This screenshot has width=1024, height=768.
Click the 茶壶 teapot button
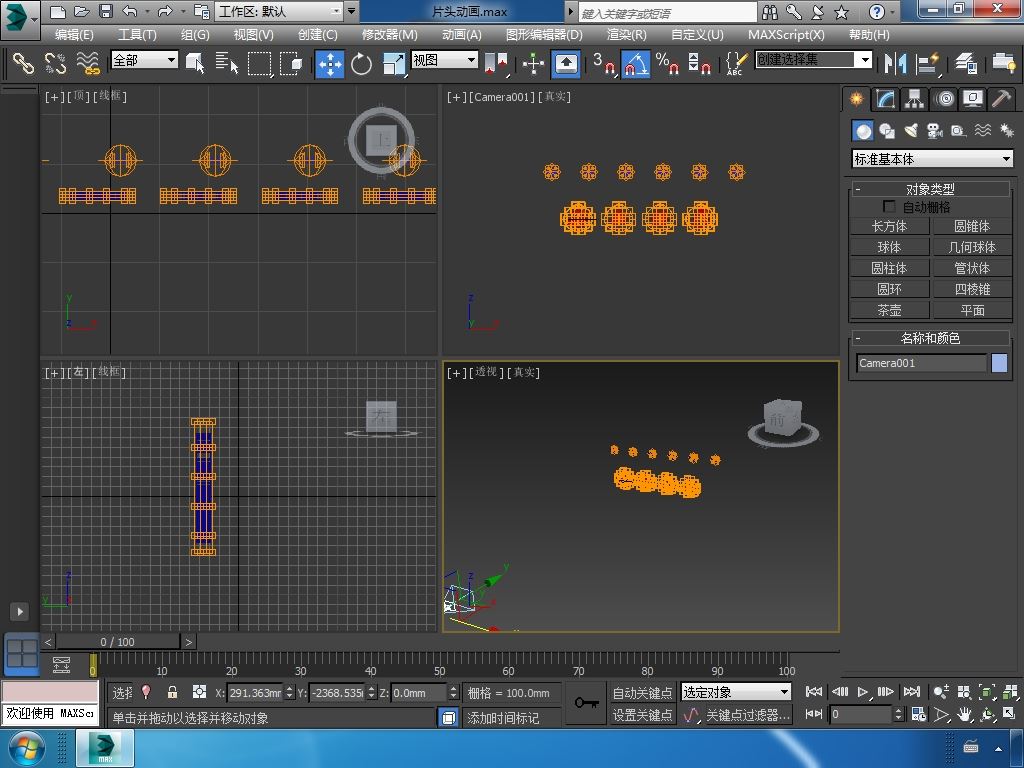click(x=889, y=310)
